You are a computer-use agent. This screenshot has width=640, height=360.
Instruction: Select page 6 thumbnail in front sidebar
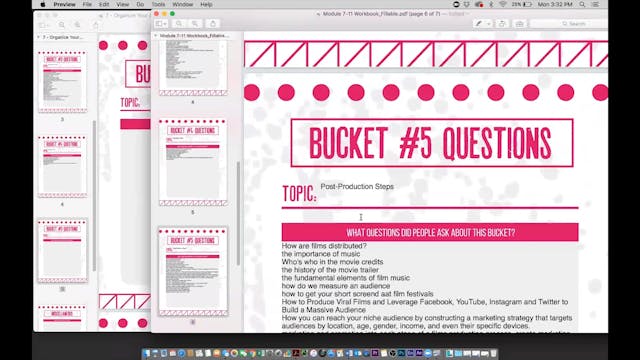(193, 272)
